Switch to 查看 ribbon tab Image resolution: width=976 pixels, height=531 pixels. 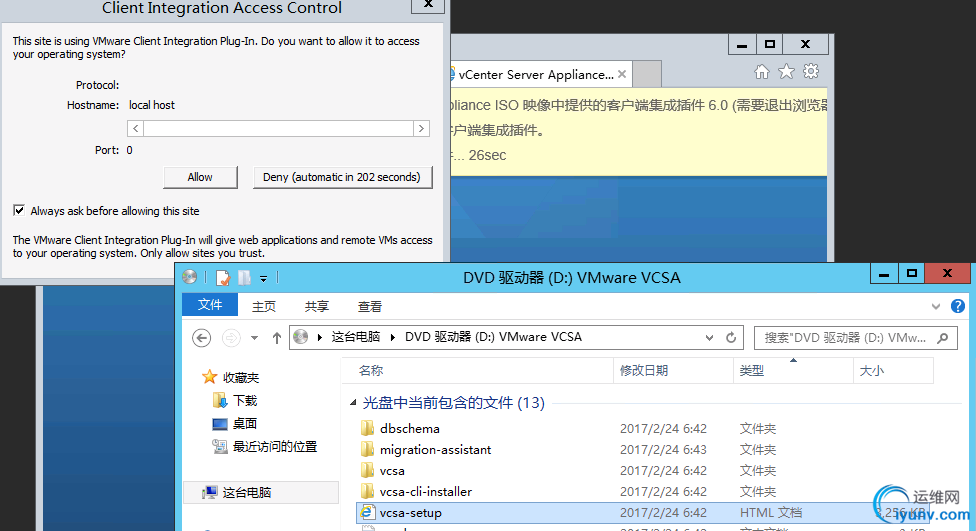point(370,306)
